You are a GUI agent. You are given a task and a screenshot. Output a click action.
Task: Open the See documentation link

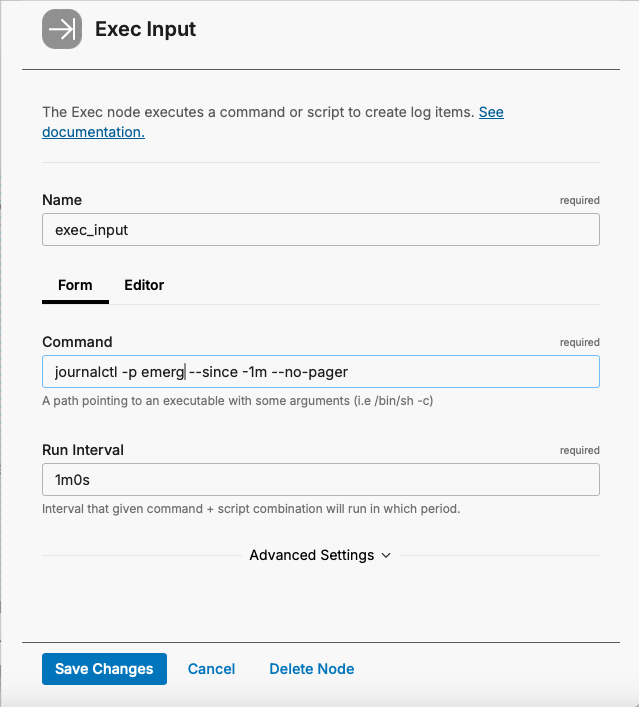[490, 112]
